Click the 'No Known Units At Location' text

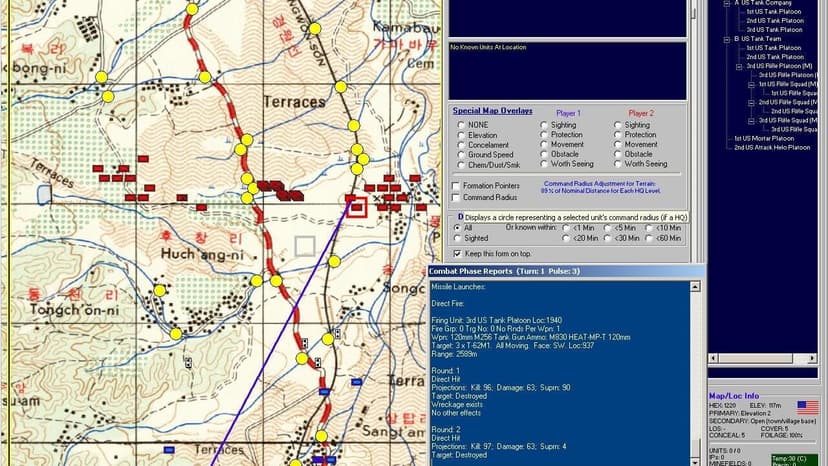pyautogui.click(x=488, y=48)
